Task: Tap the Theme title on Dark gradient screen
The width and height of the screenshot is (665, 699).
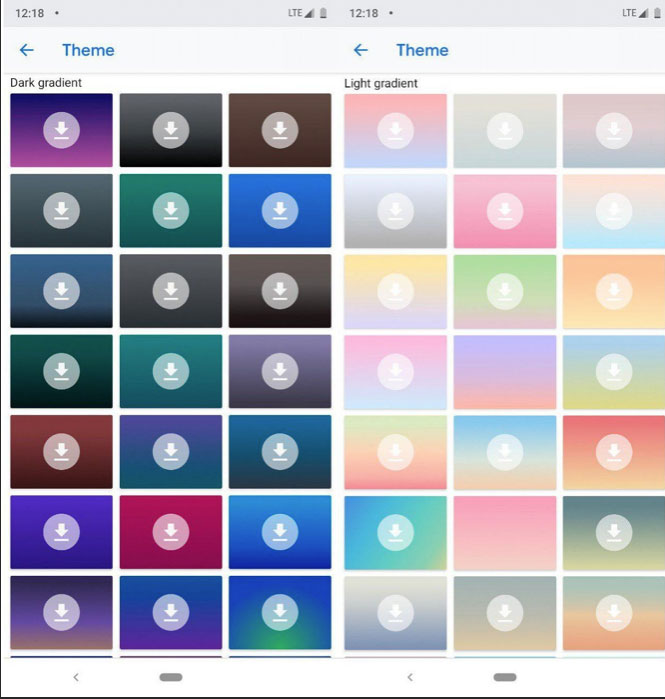Action: point(88,50)
